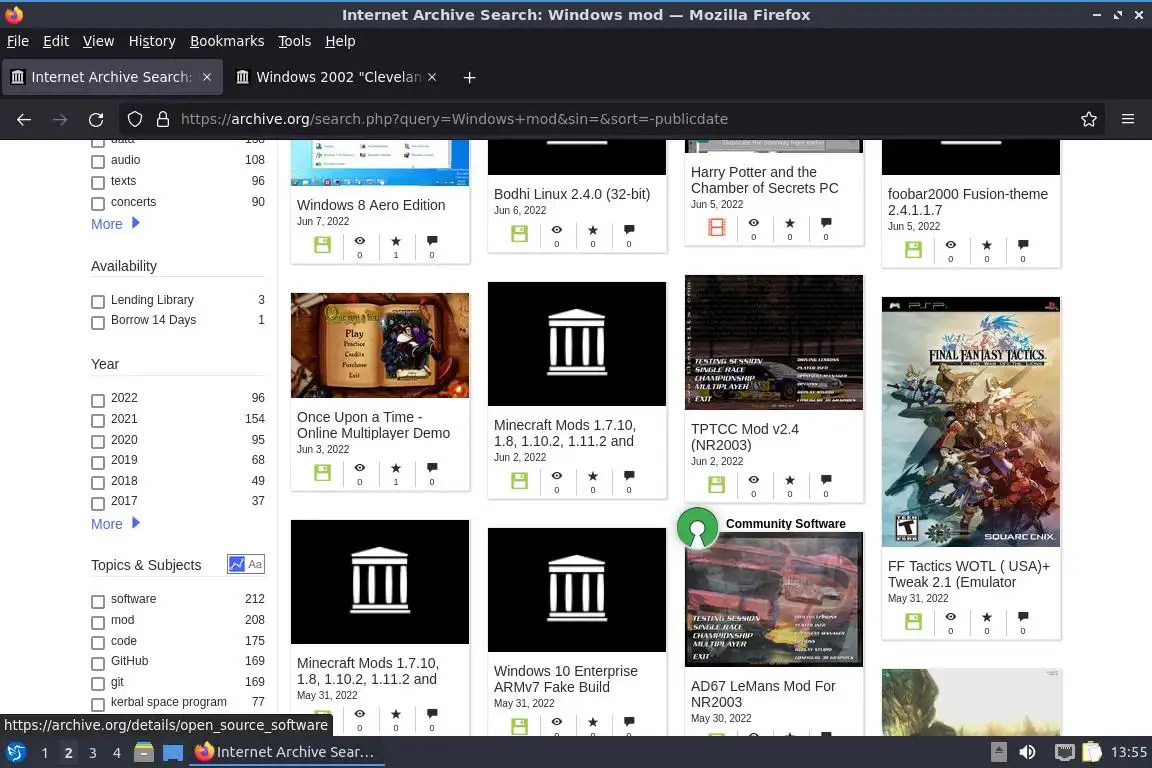Image resolution: width=1152 pixels, height=768 pixels.
Task: Check the GitHub topic filter
Action: point(98,664)
